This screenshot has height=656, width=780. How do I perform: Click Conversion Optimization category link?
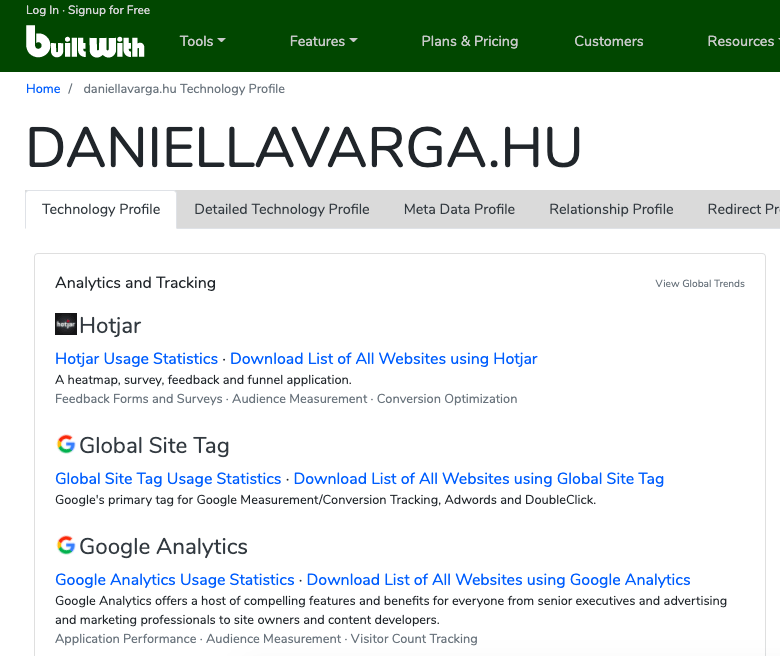447,399
